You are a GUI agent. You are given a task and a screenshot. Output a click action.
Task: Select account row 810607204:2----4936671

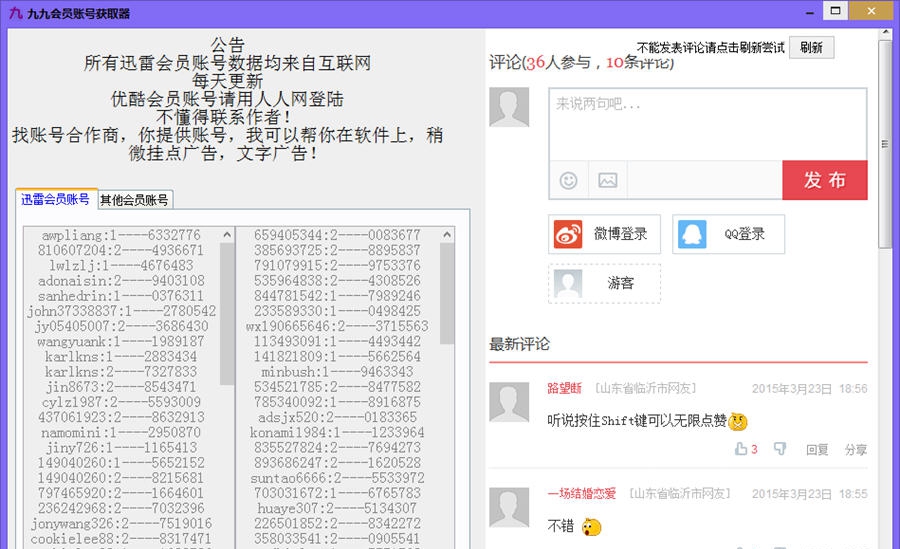[121, 250]
